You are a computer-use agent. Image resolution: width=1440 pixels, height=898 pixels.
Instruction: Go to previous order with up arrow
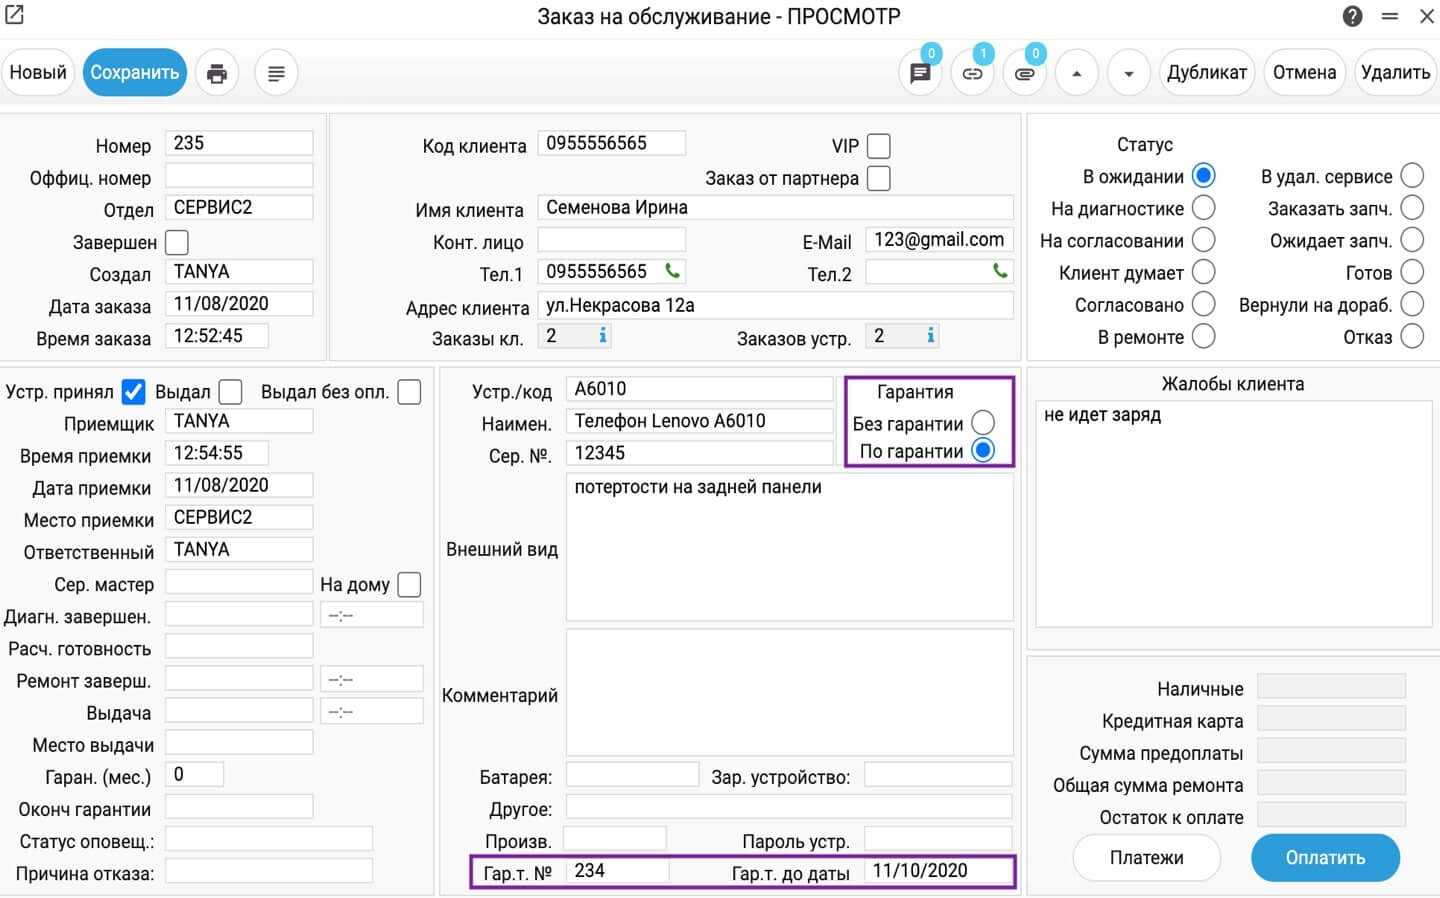tap(1076, 73)
